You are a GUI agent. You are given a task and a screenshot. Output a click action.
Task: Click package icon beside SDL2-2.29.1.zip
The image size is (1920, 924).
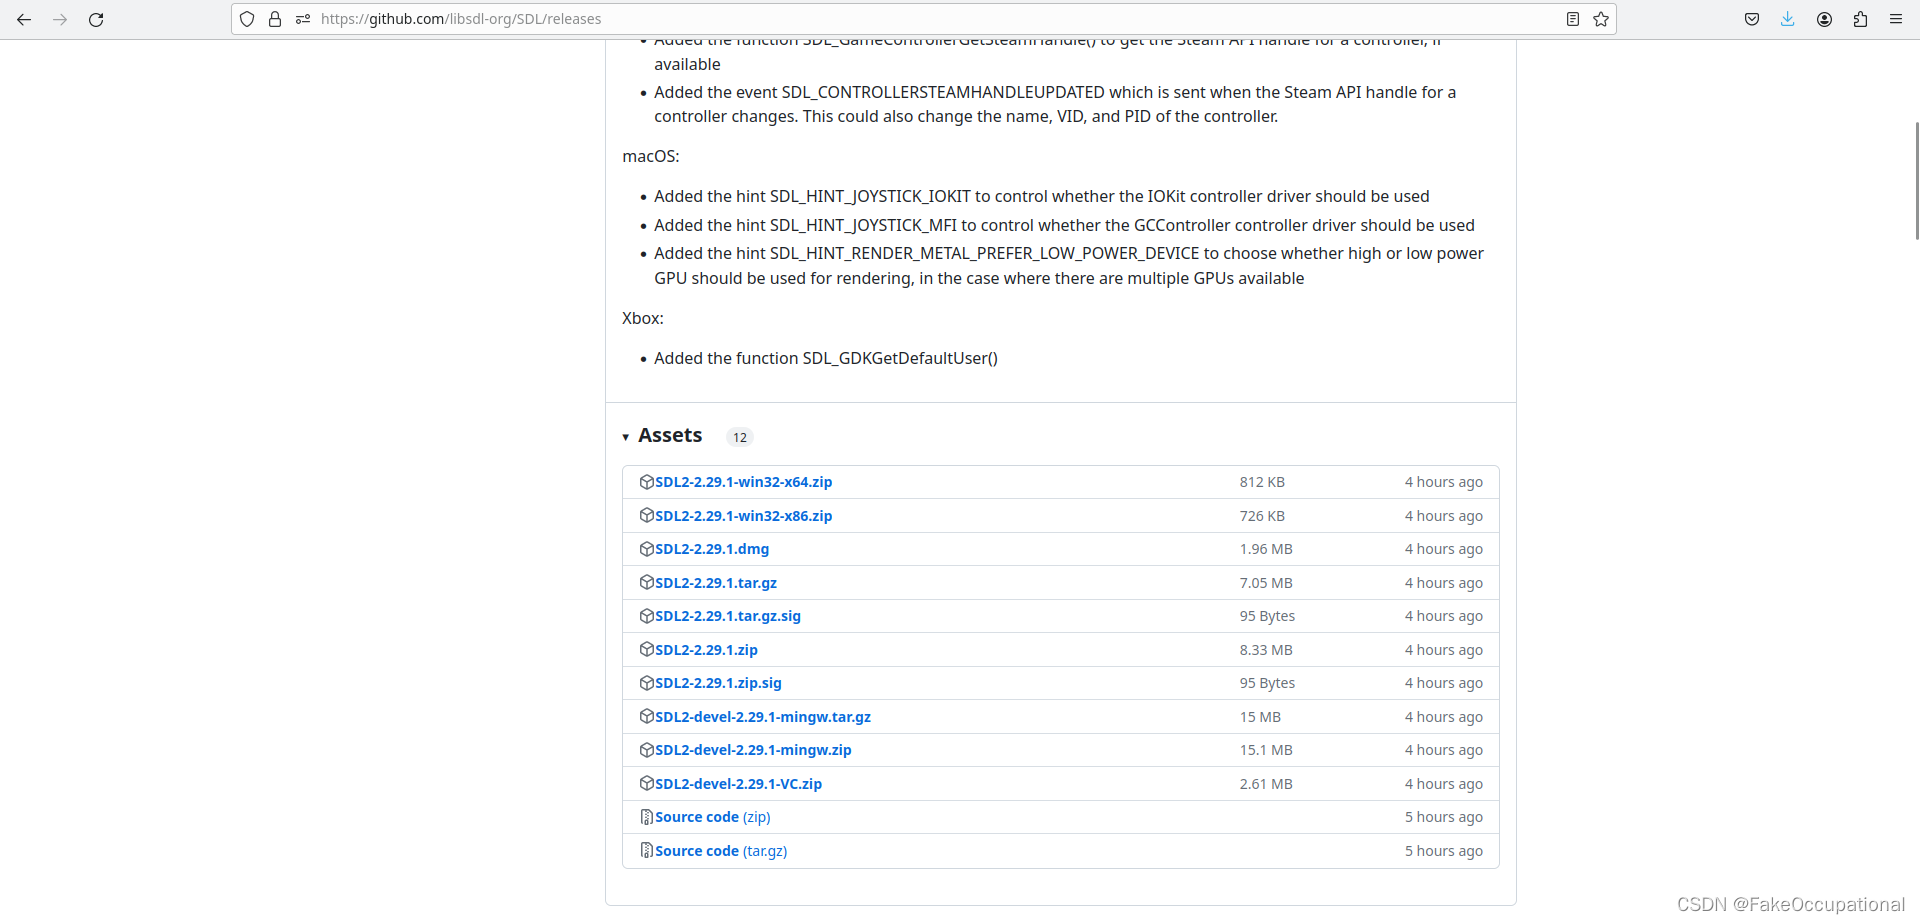647,650
